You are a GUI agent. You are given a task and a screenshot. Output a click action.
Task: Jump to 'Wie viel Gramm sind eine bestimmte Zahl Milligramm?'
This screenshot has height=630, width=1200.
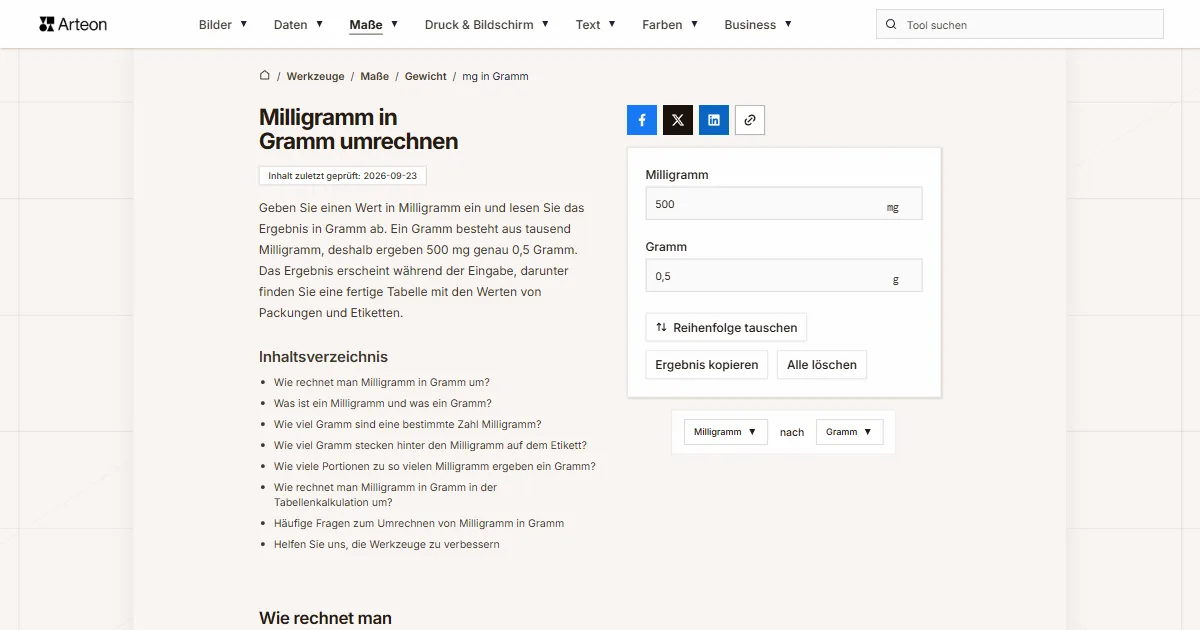[408, 424]
